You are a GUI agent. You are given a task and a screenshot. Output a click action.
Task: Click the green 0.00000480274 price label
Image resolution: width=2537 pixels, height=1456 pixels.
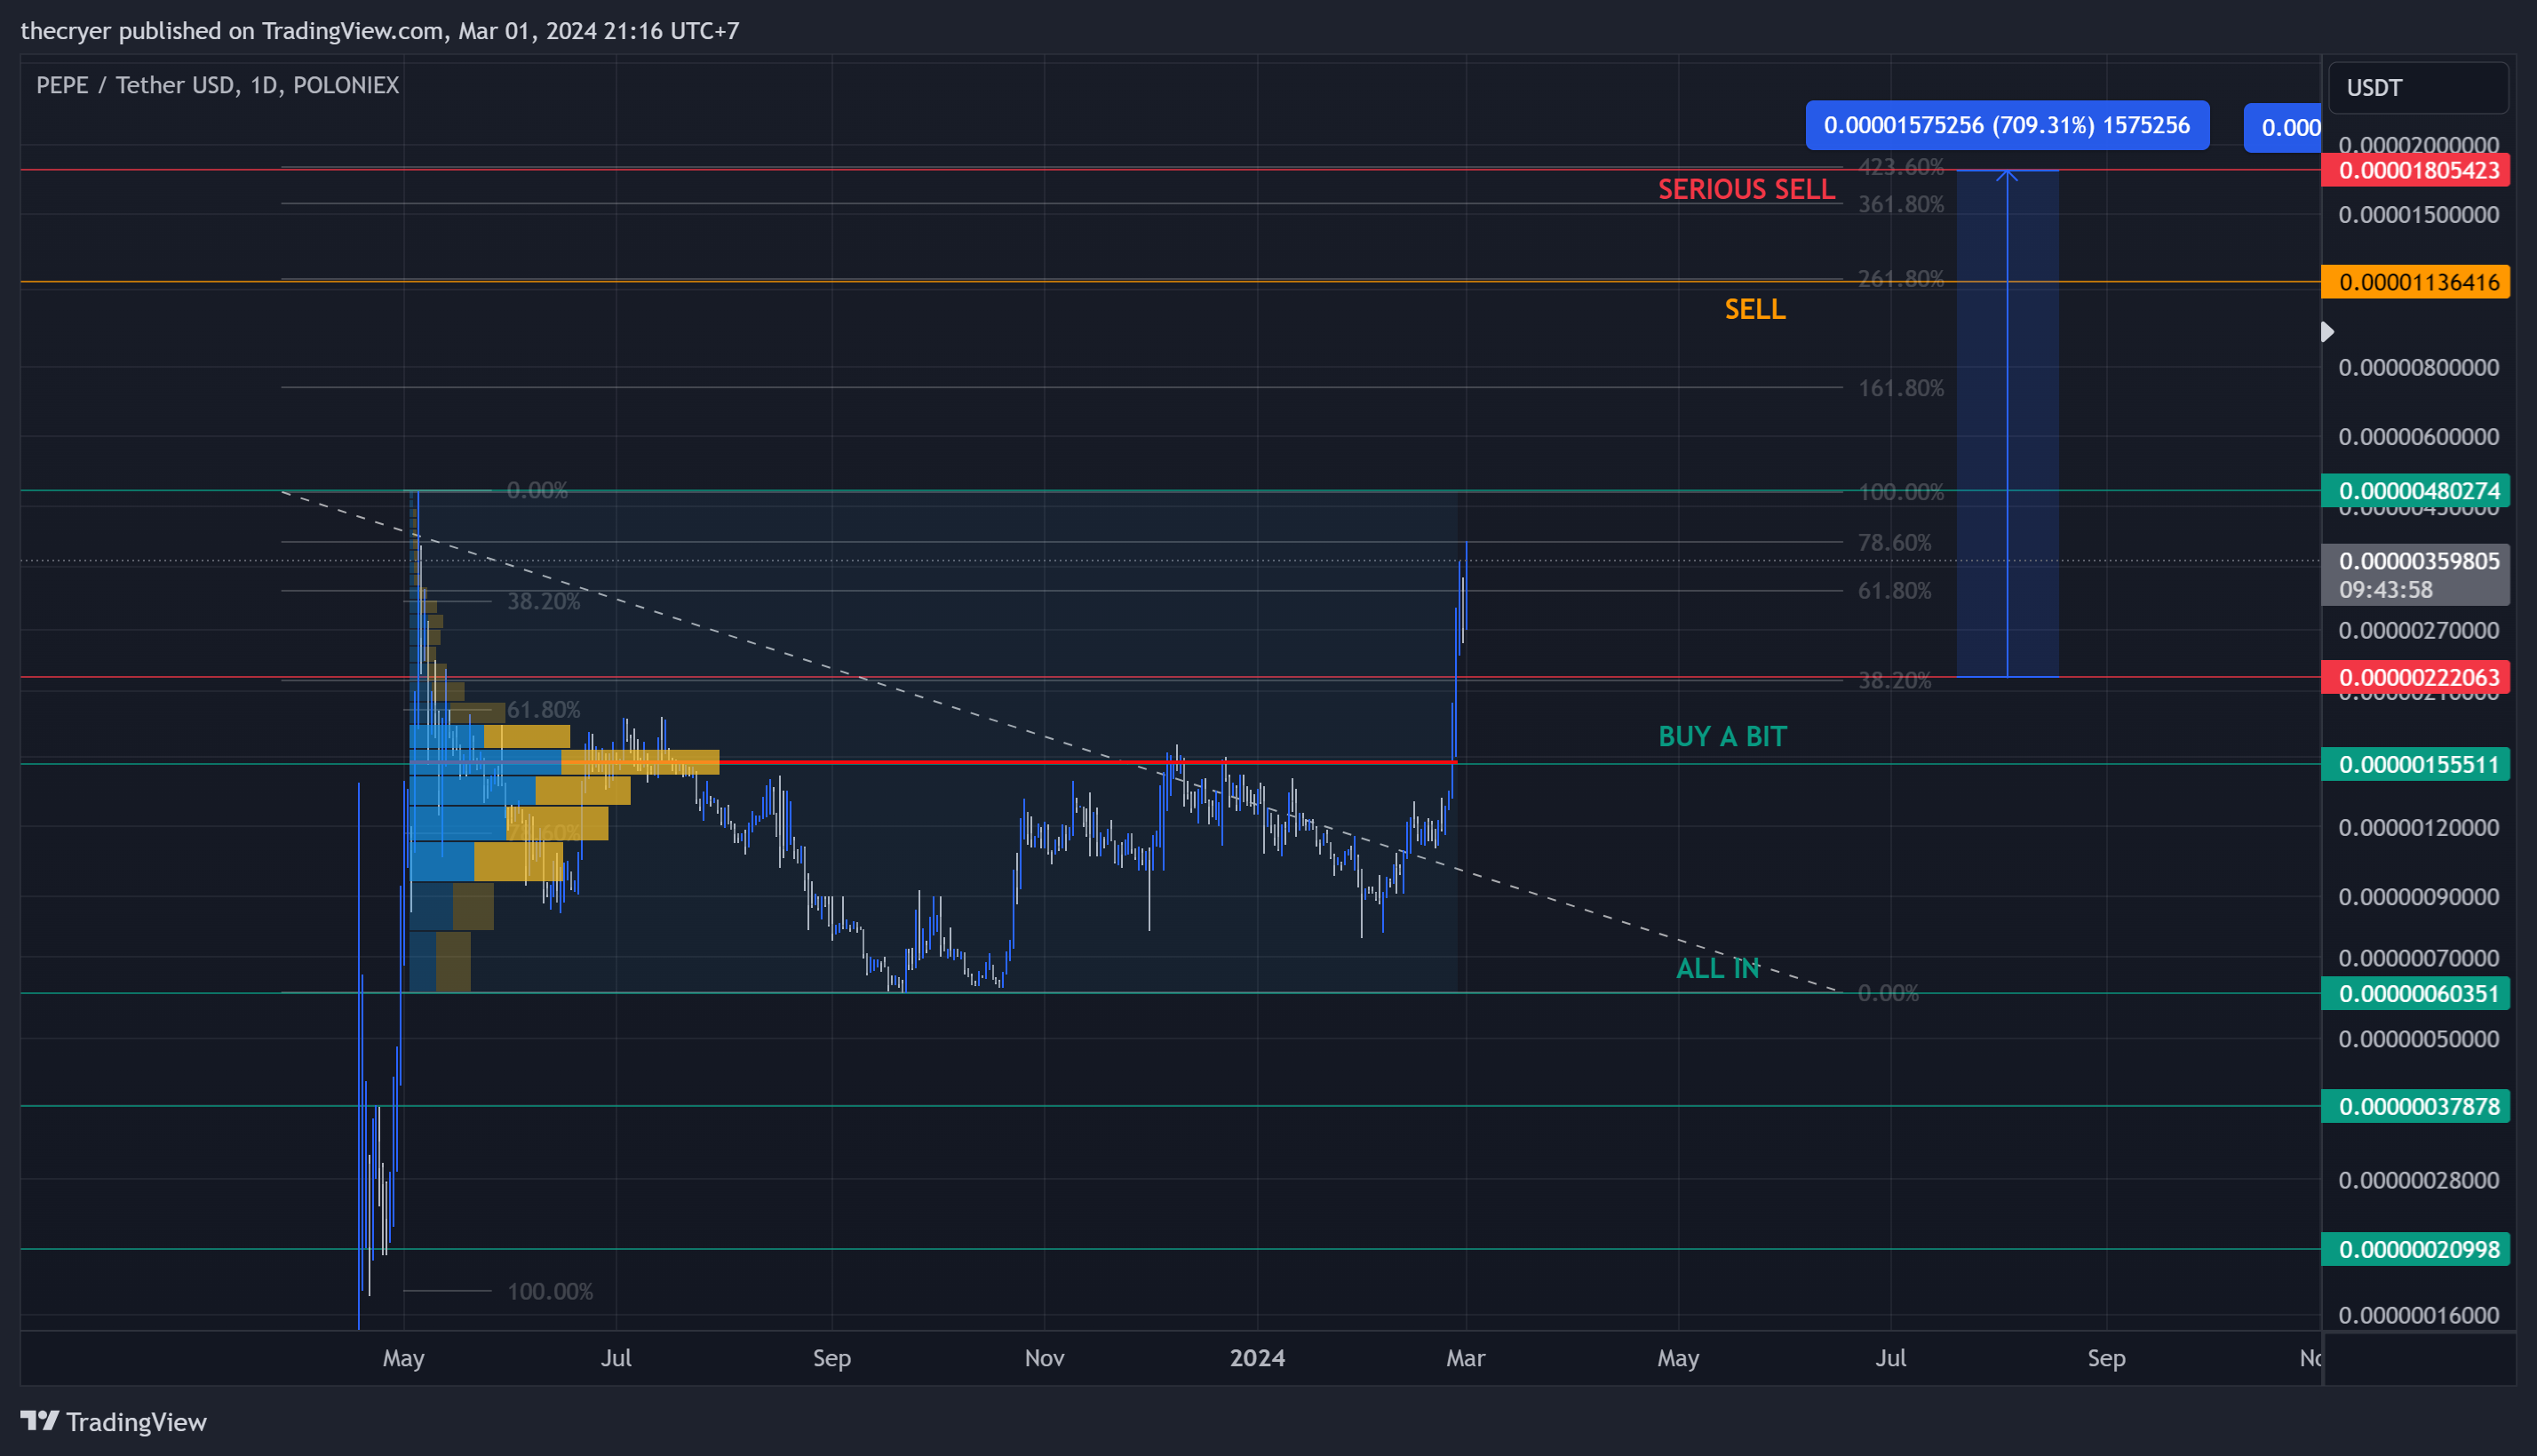click(2415, 491)
